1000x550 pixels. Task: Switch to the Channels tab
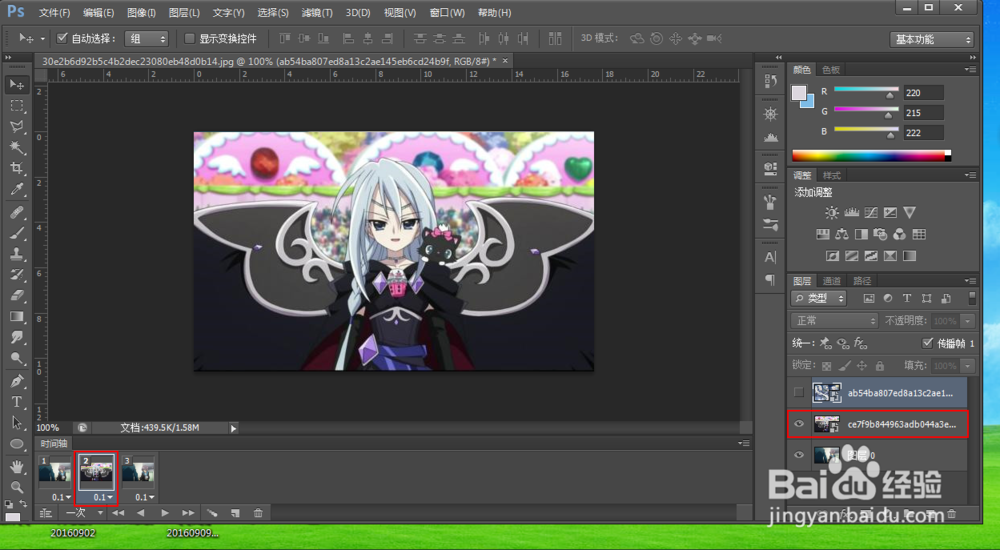831,280
